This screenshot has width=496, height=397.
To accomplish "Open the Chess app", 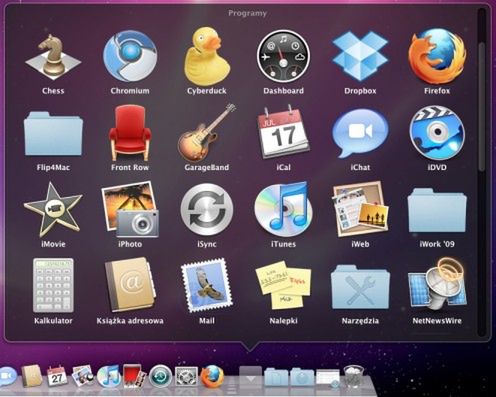I will (53, 56).
